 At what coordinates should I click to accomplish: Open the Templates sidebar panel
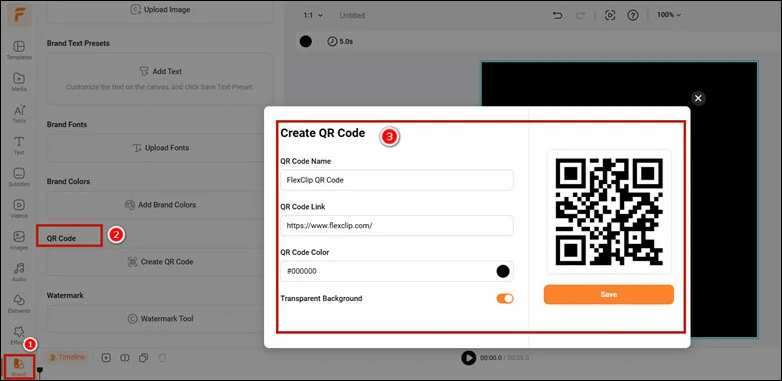[19, 50]
